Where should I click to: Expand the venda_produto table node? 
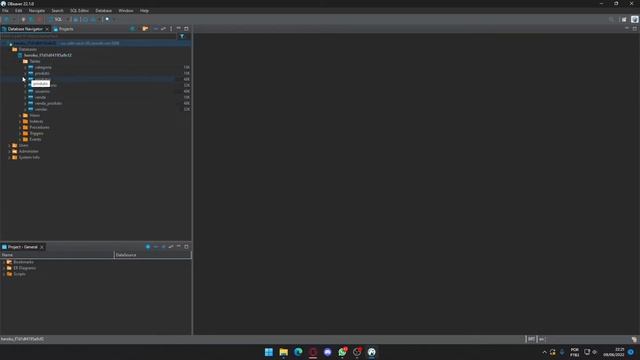pyautogui.click(x=25, y=103)
